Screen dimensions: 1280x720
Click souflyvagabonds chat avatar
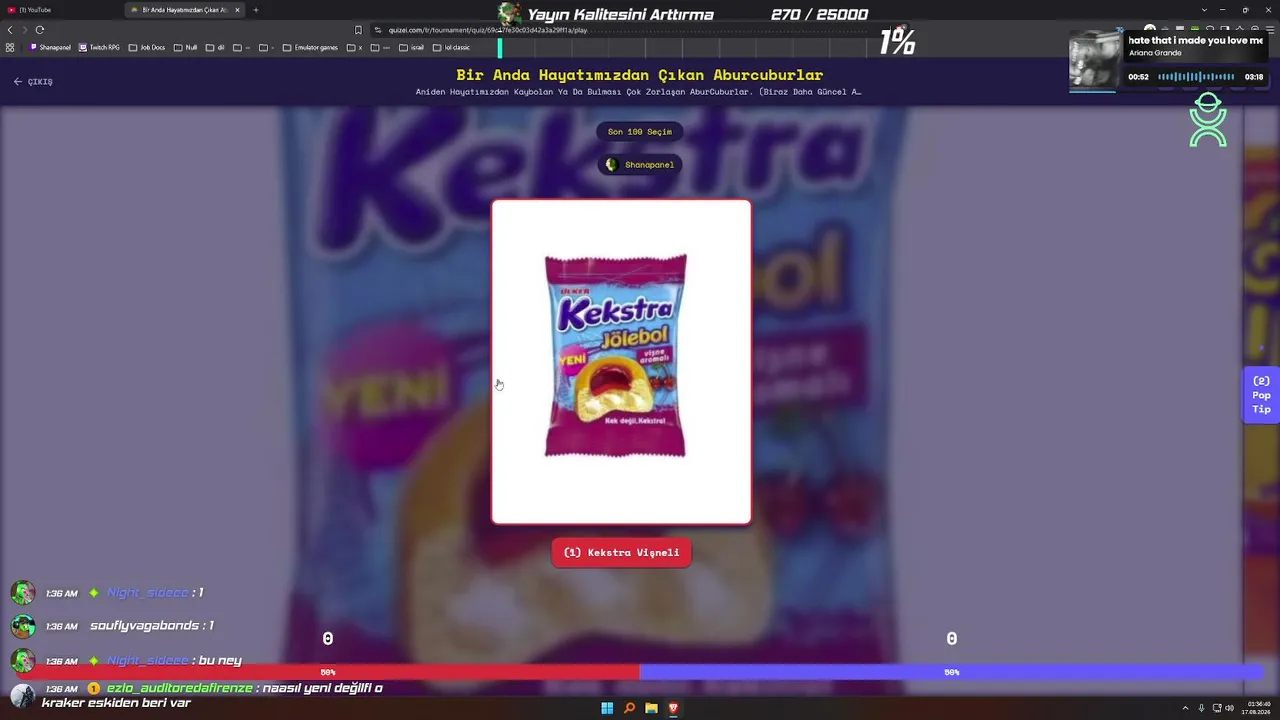tap(23, 626)
